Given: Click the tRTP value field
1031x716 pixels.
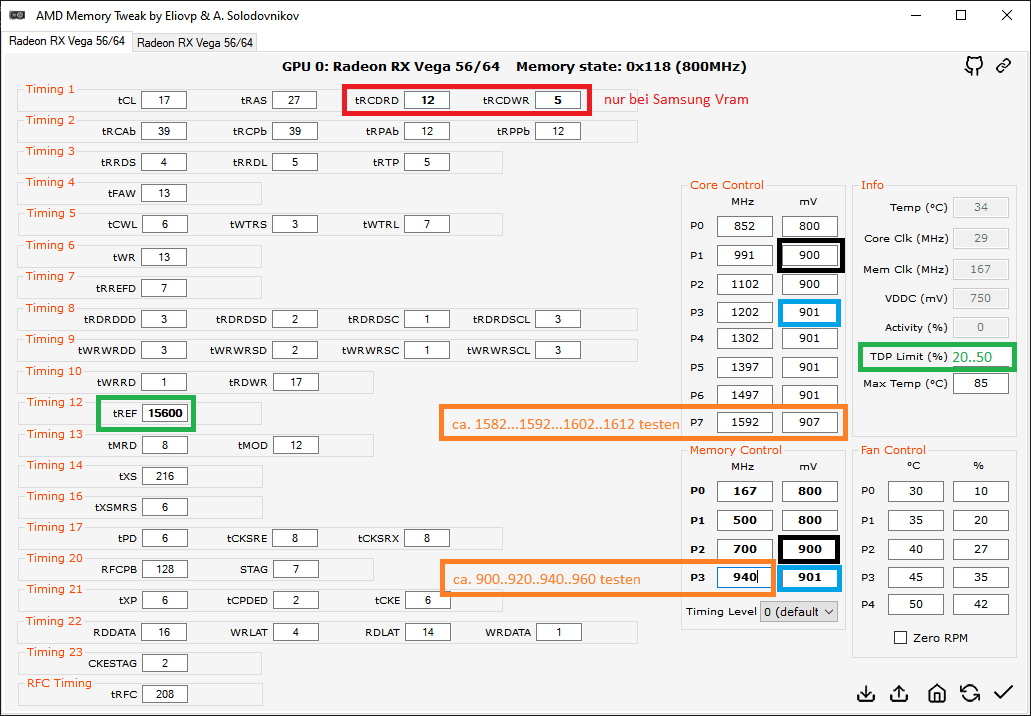Looking at the screenshot, I should click(x=427, y=162).
